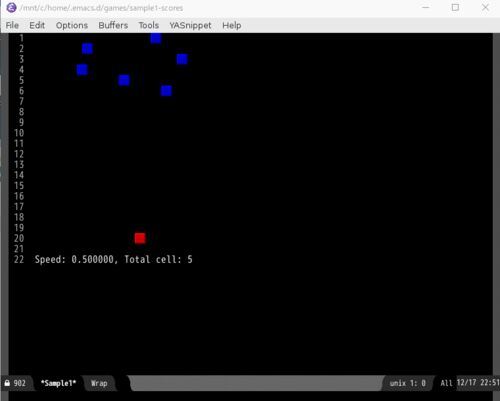Click the 902 buffer size in mode line
The image size is (500, 401).
click(x=20, y=383)
